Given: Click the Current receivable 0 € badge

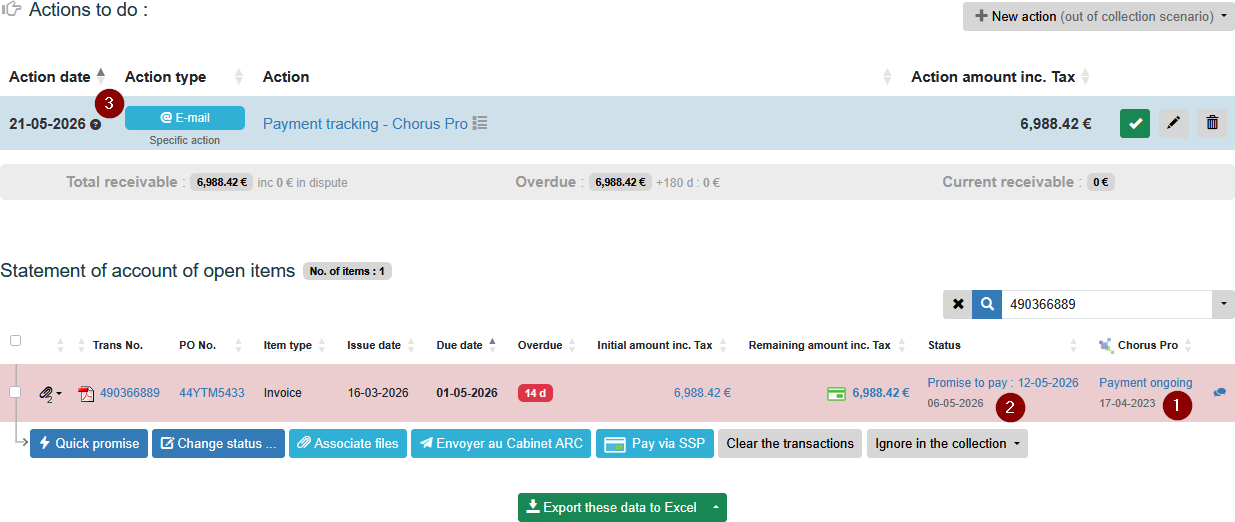Looking at the screenshot, I should point(1102,182).
